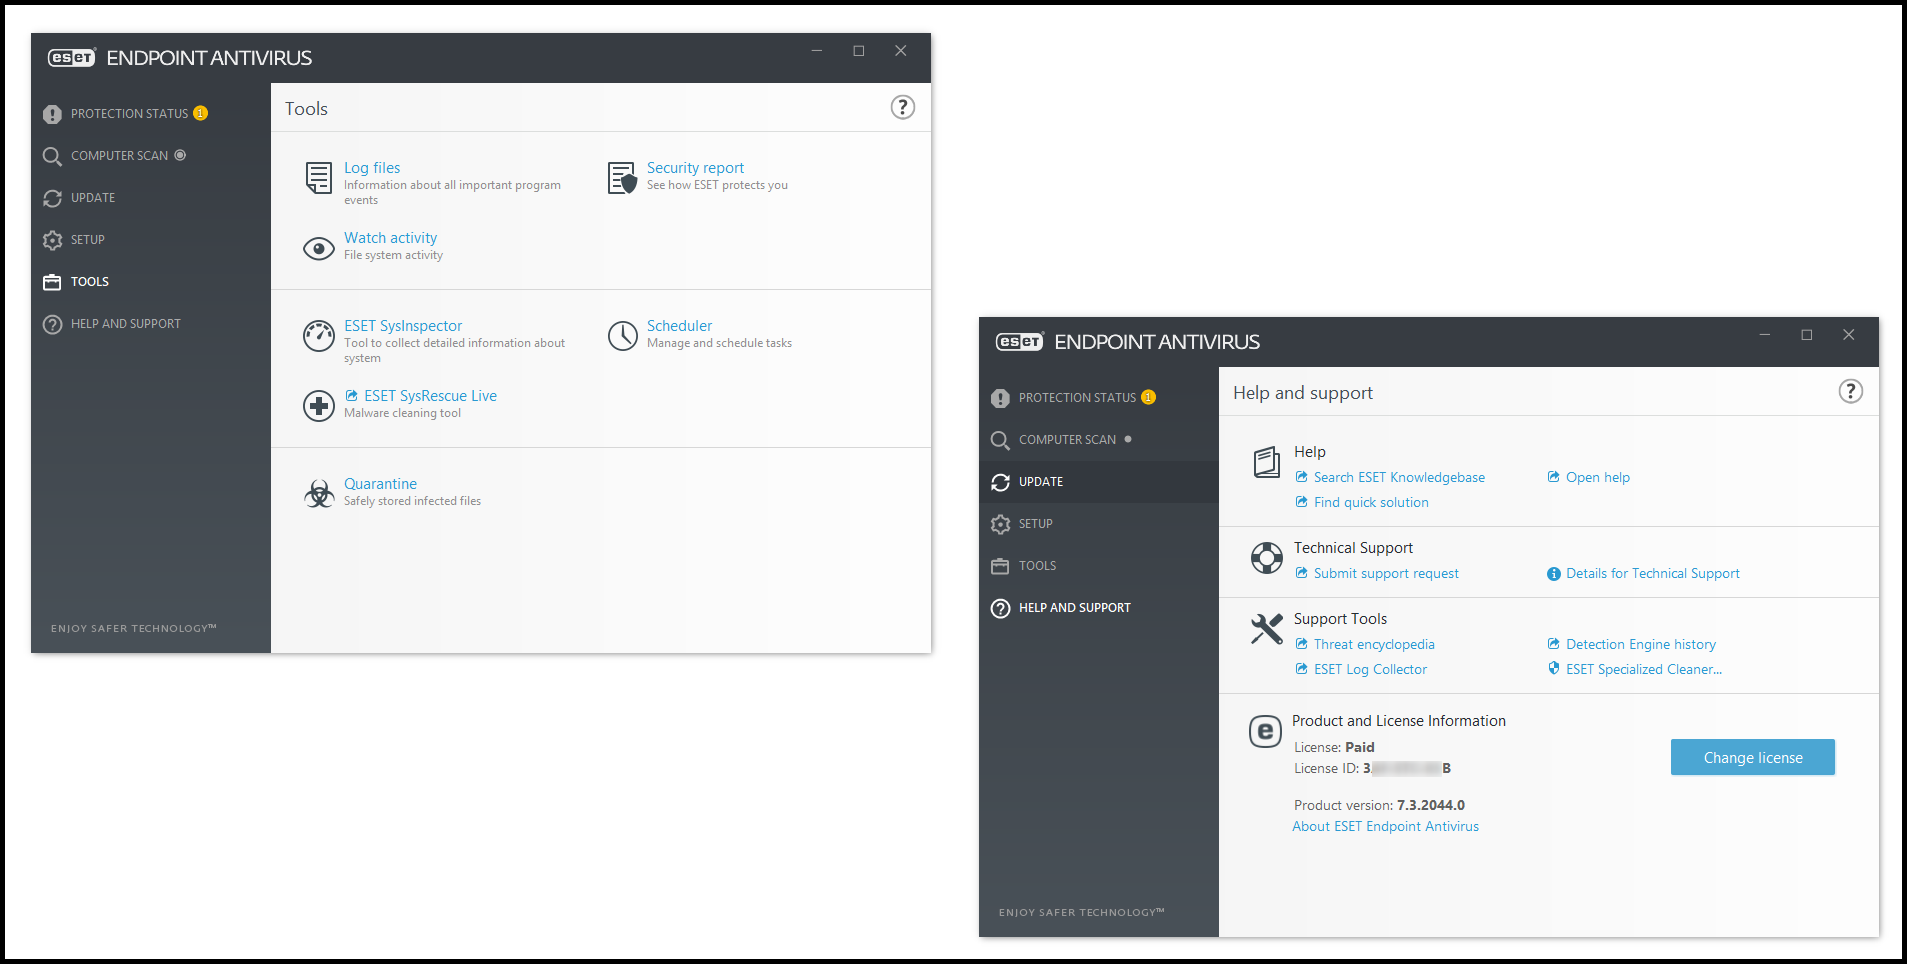
Task: Open Quarantine link
Action: [x=380, y=484]
